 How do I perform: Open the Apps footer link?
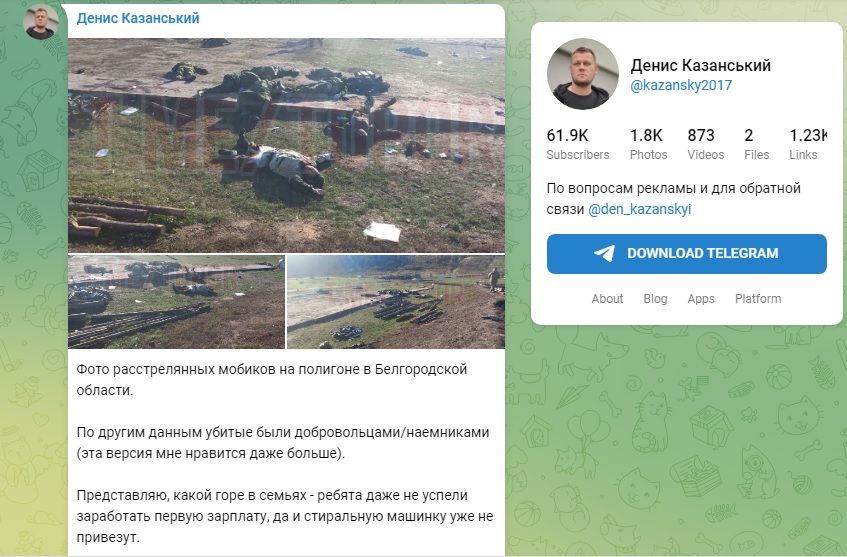tap(701, 299)
